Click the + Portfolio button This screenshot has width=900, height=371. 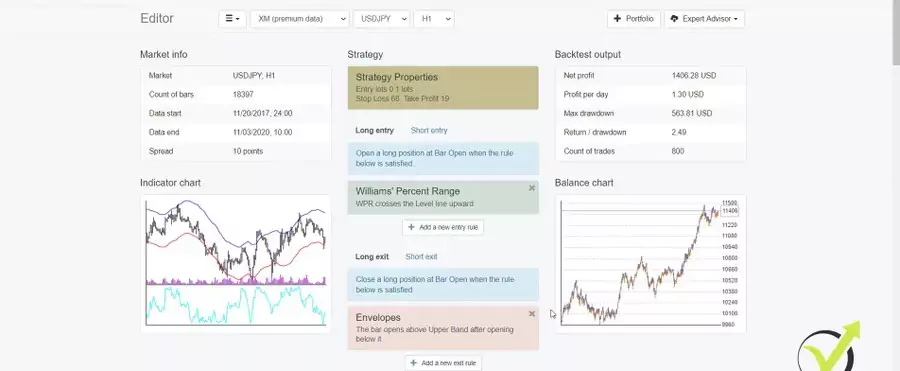(634, 19)
